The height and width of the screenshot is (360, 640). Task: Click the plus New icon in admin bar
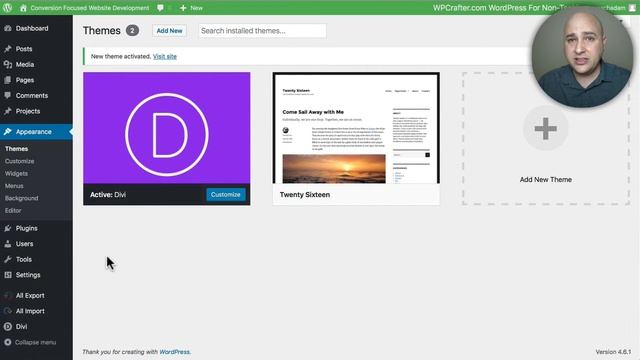[x=183, y=8]
